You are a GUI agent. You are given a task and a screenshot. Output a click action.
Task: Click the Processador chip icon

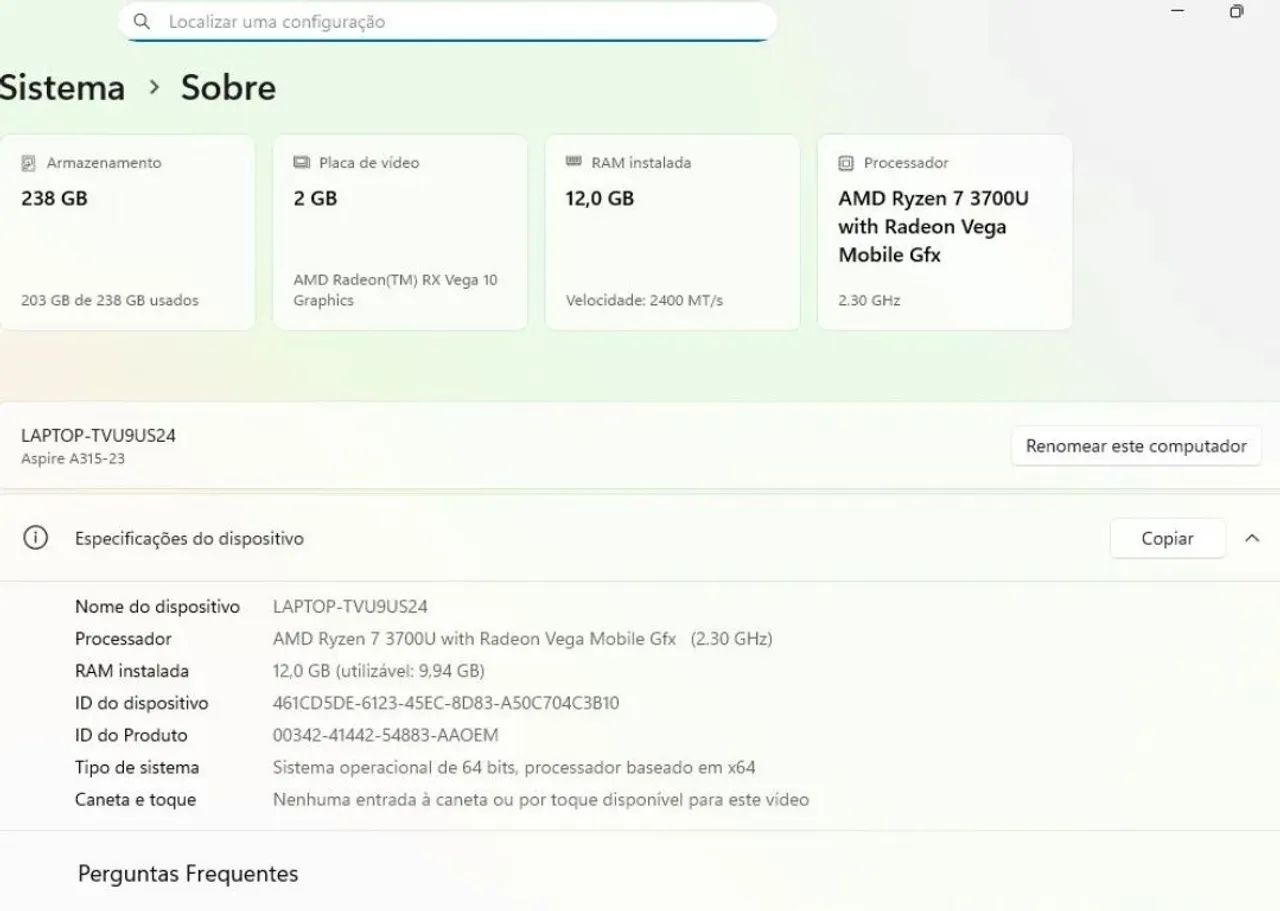coord(846,163)
